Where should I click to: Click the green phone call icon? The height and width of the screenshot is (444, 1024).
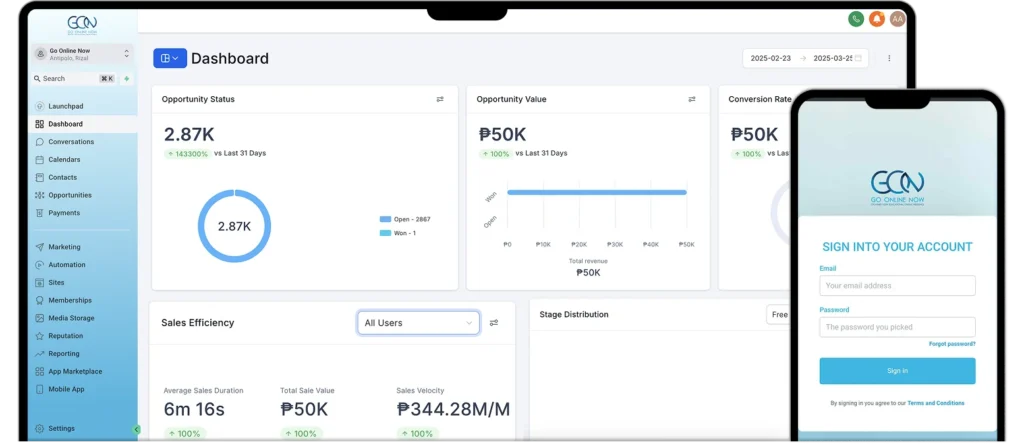point(856,19)
